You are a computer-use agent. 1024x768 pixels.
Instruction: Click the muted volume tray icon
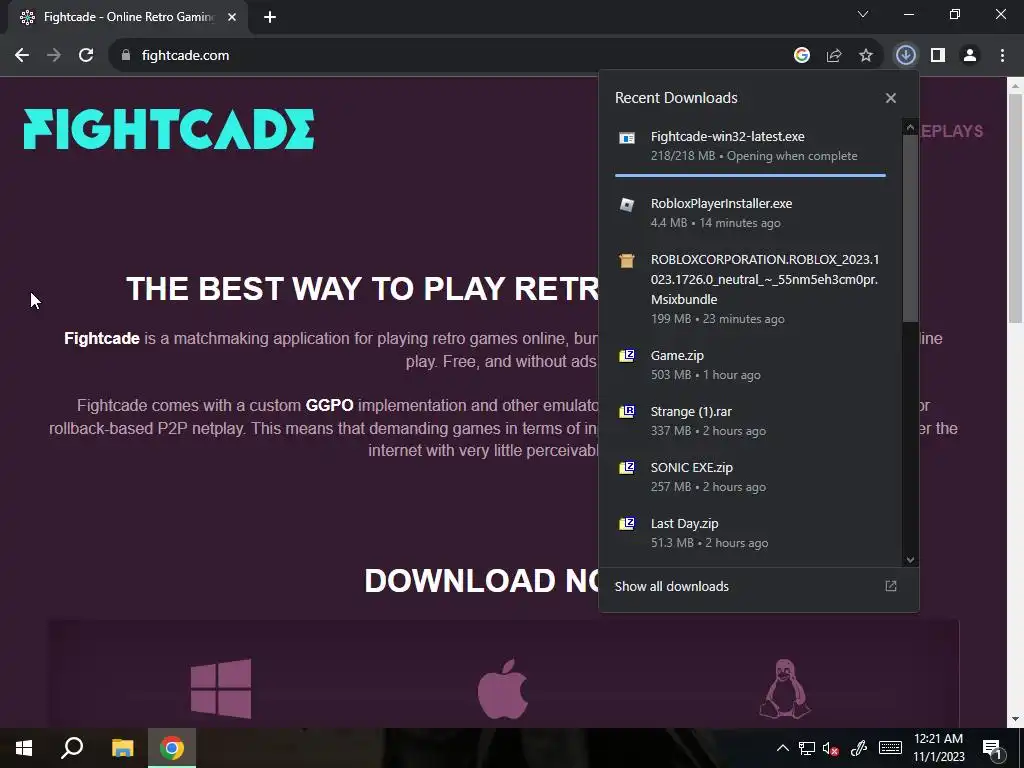[x=831, y=748]
